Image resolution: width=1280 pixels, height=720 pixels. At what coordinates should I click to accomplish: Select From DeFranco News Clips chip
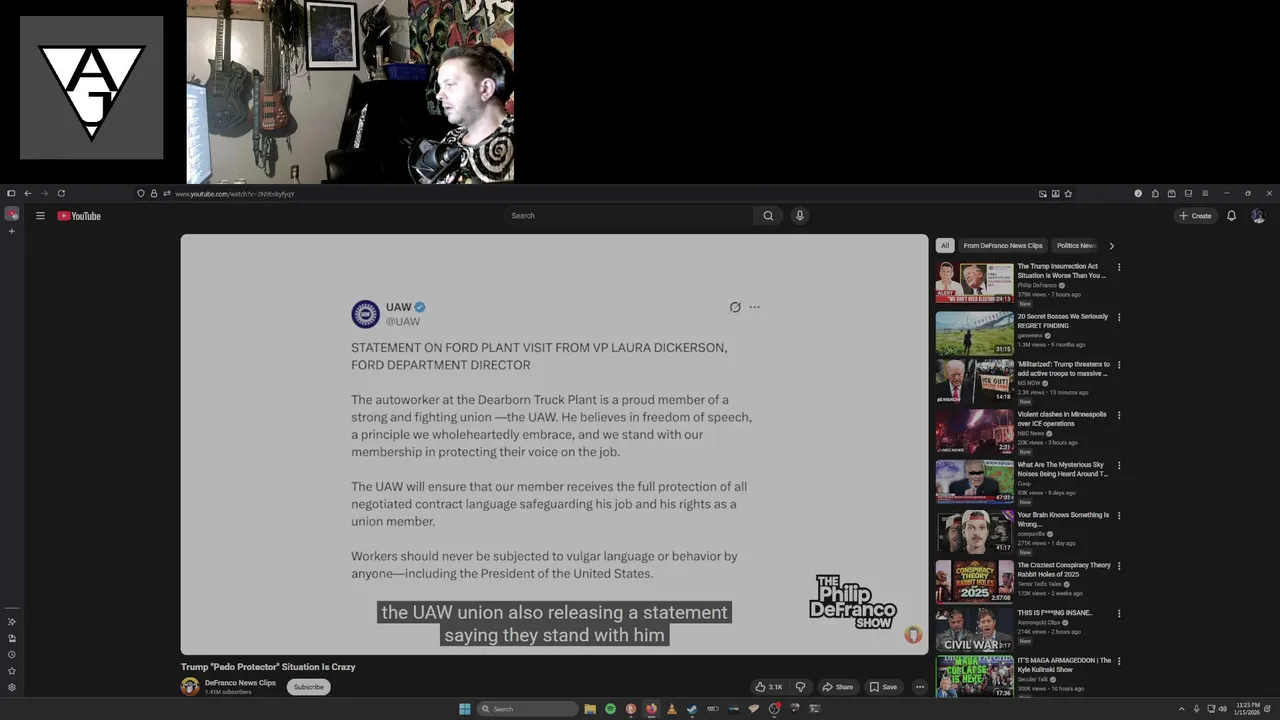click(1003, 245)
